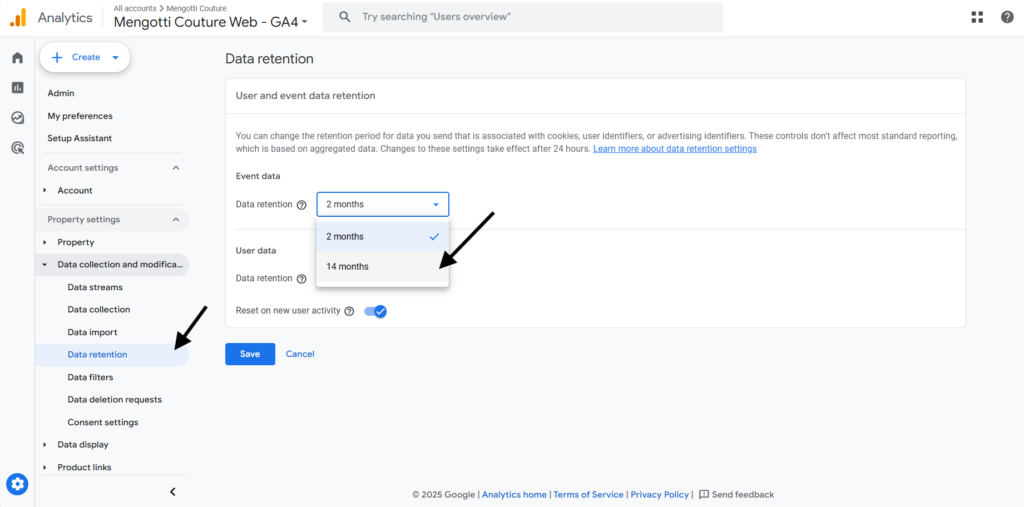1024x507 pixels.
Task: Click help icon next to Reset on new user activity
Action: coord(349,311)
